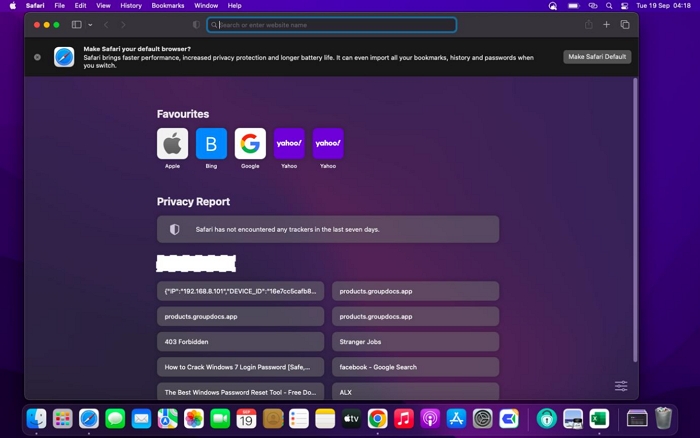Open the Trash in the Dock

pyautogui.click(x=663, y=418)
